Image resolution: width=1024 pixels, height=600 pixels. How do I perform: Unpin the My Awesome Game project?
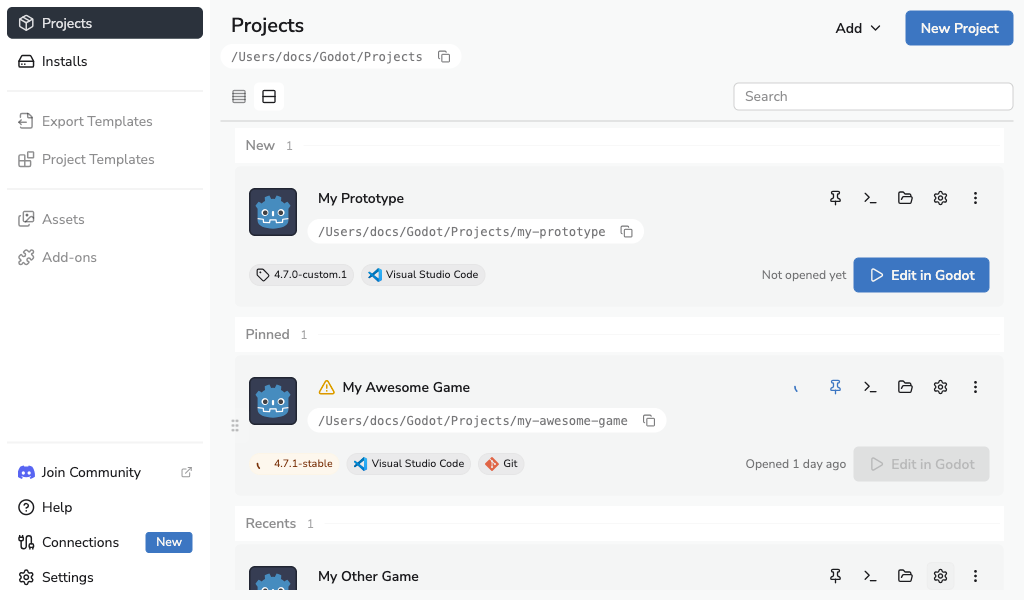click(x=835, y=387)
